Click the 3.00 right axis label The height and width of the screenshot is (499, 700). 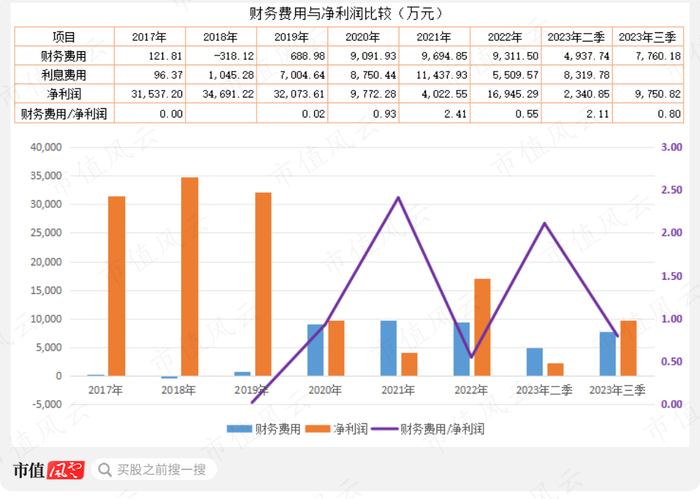coord(671,147)
